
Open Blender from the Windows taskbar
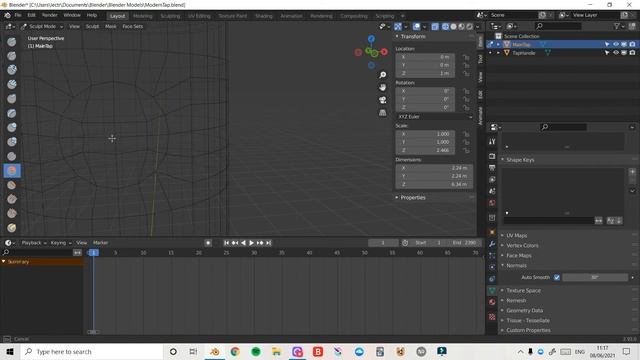pos(215,351)
